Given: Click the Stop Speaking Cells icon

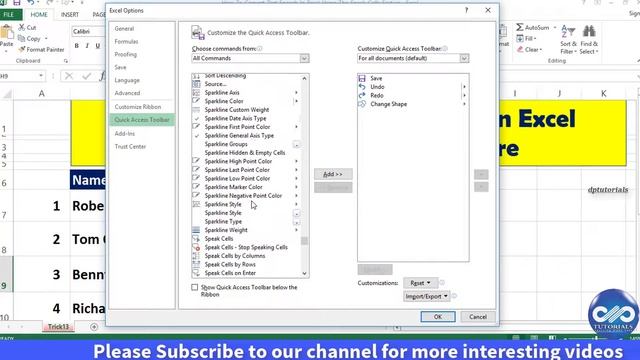Looking at the screenshot, I should (x=196, y=247).
